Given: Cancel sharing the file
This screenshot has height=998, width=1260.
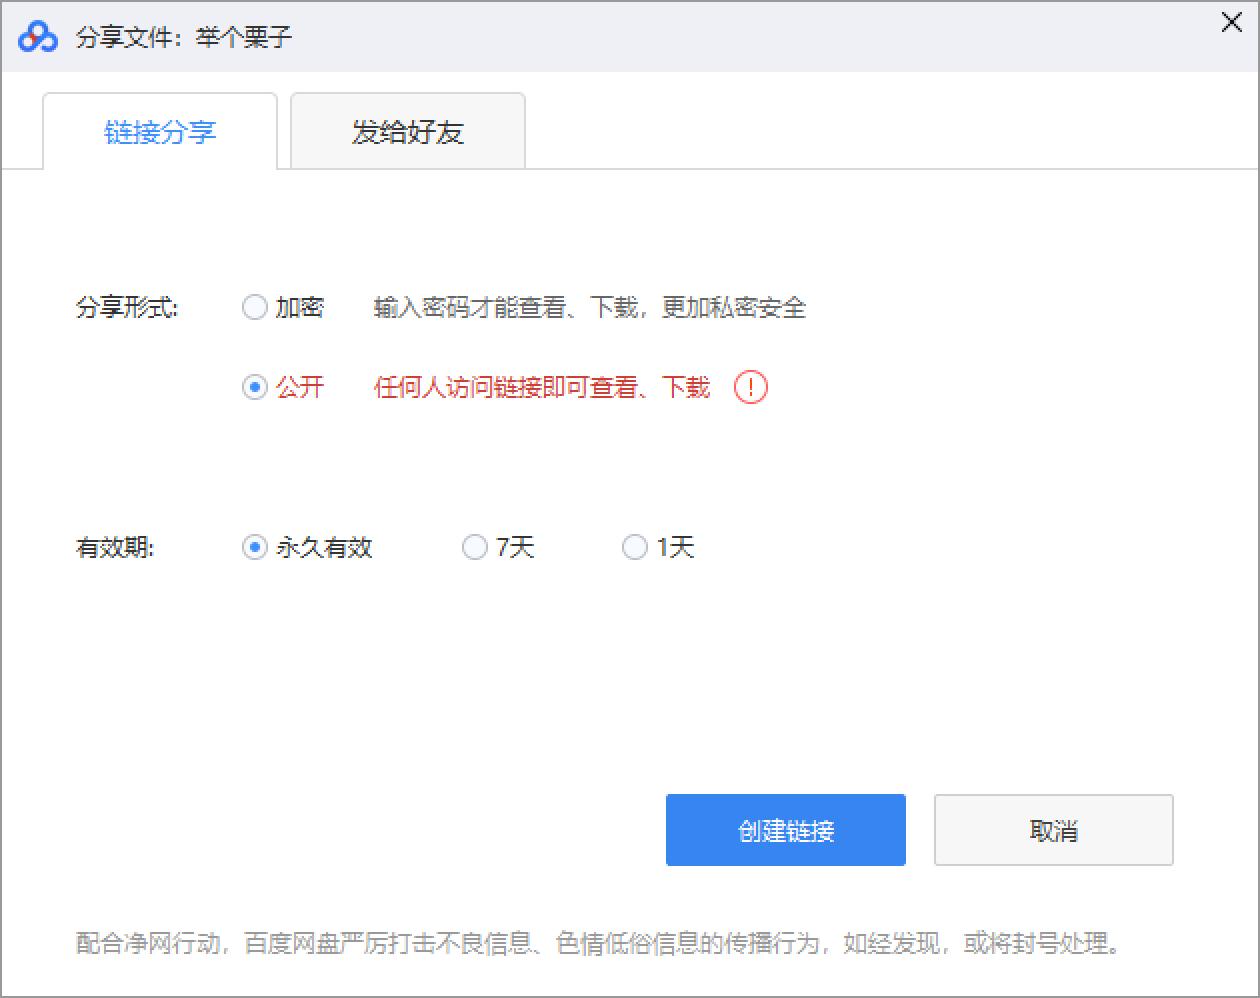Looking at the screenshot, I should pos(1053,829).
